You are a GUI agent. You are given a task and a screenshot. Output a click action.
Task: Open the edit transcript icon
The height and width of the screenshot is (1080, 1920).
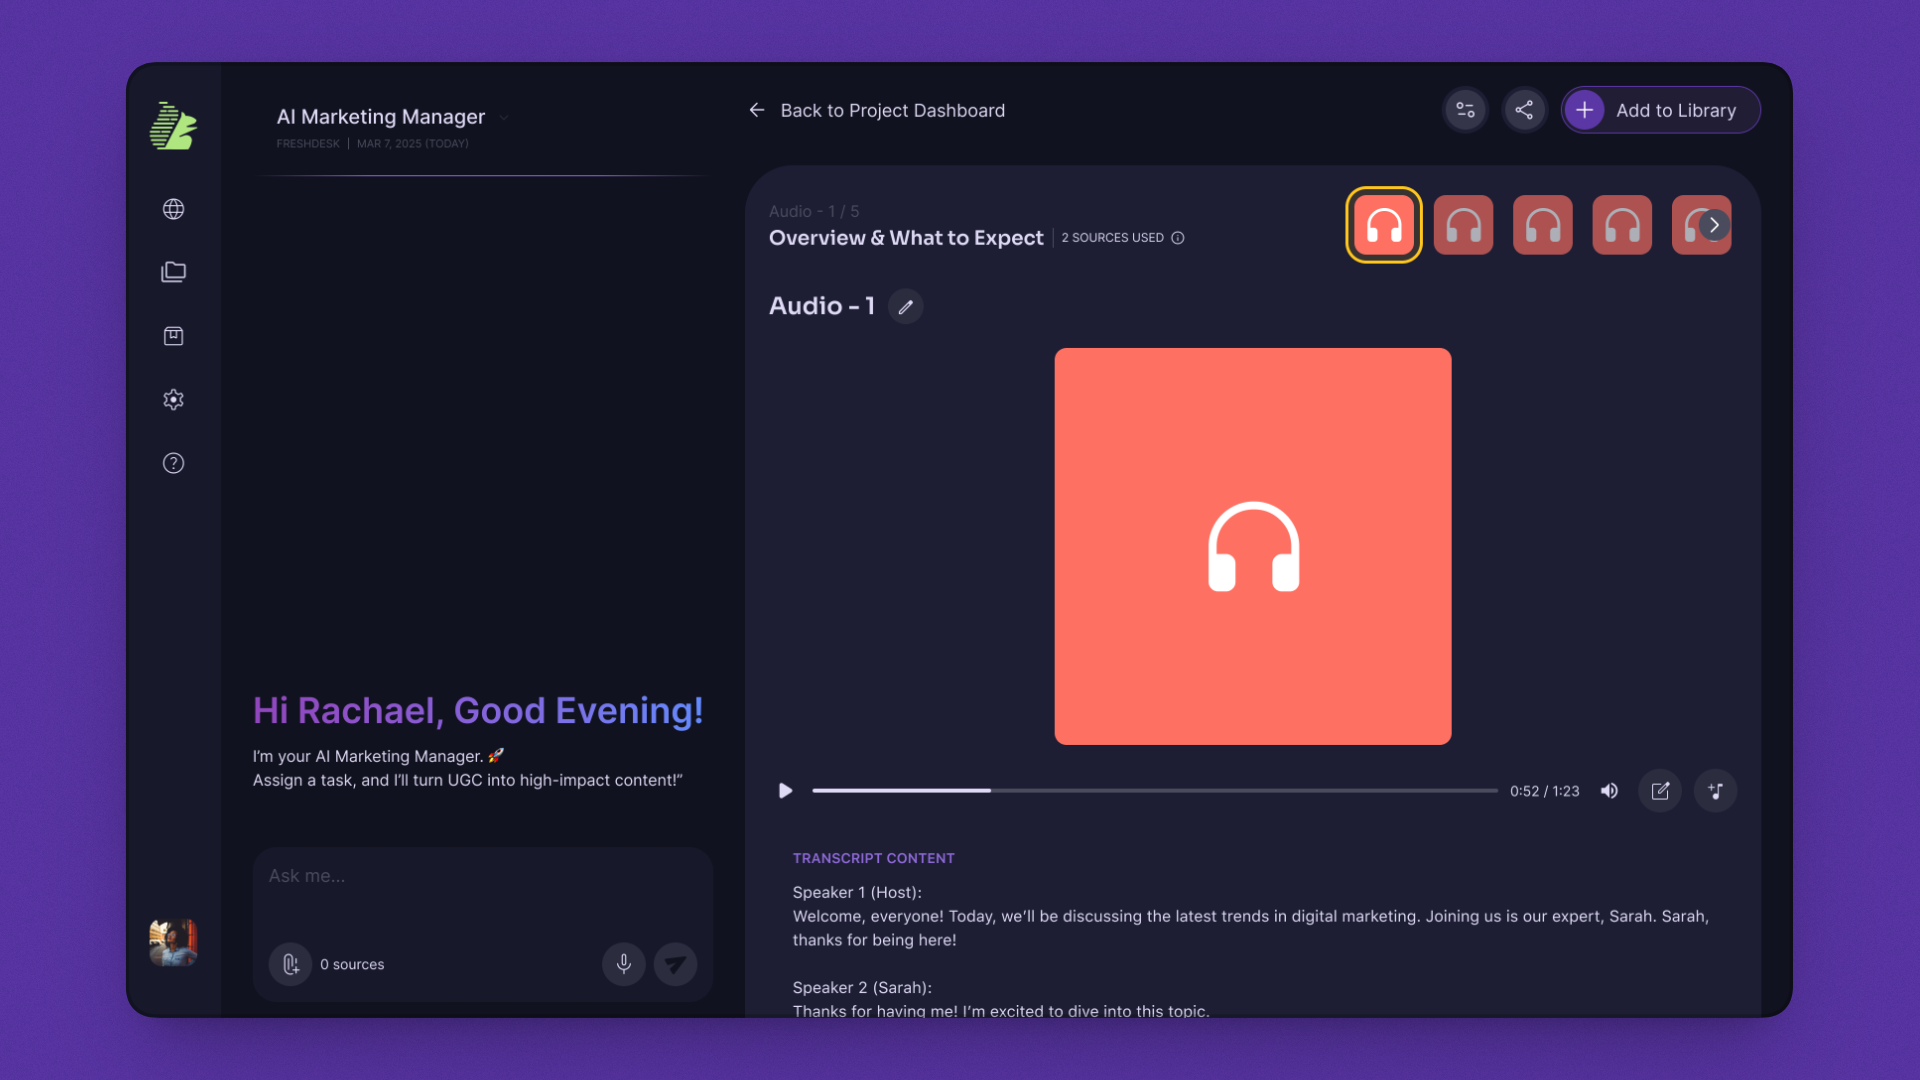coord(1660,791)
